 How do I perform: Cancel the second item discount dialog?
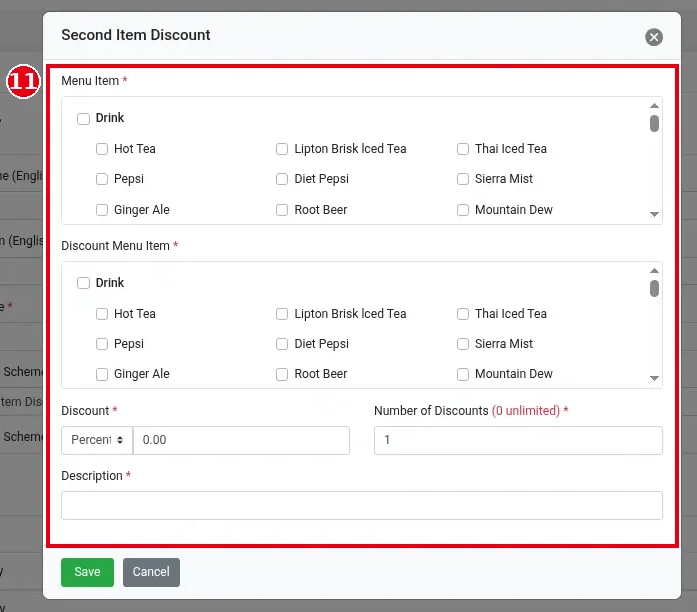click(x=151, y=572)
